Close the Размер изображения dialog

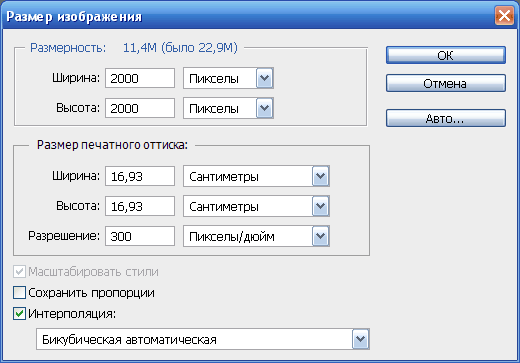pyautogui.click(x=504, y=16)
